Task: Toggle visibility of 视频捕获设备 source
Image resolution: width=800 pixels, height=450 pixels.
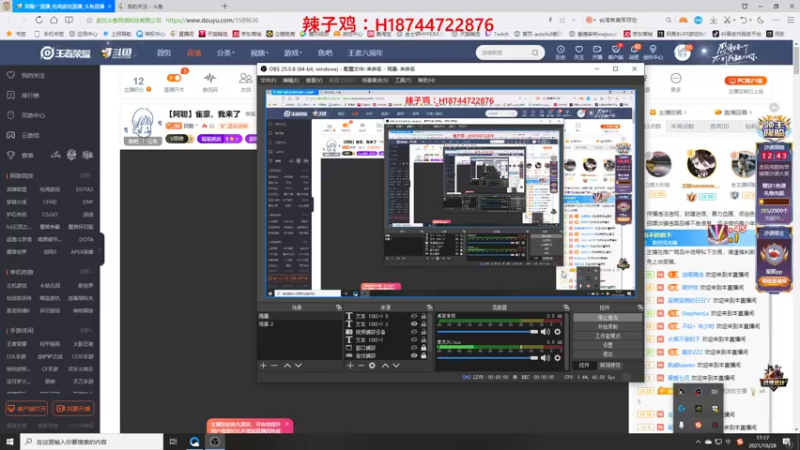Action: (414, 332)
